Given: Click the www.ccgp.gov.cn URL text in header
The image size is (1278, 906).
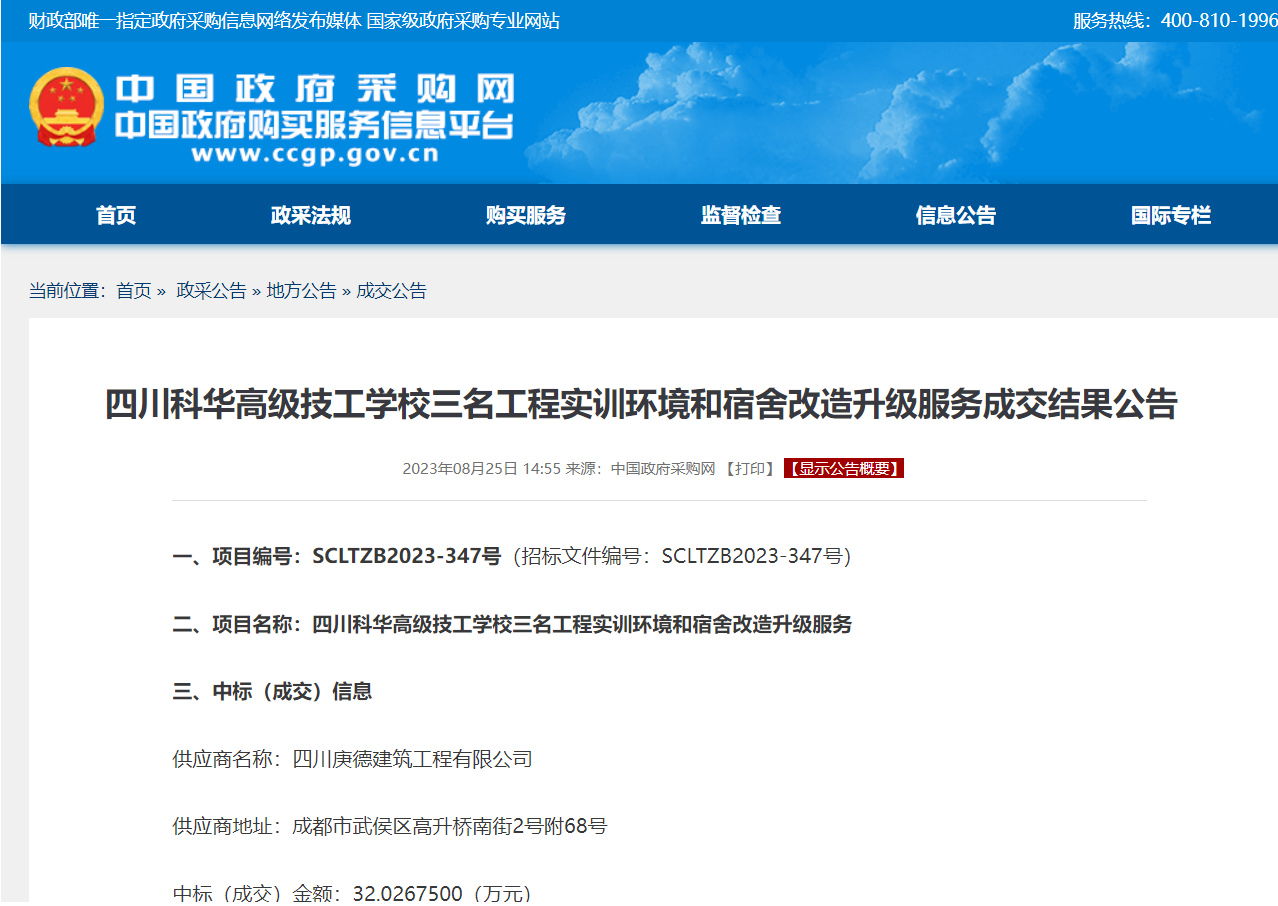Looking at the screenshot, I should [x=315, y=154].
